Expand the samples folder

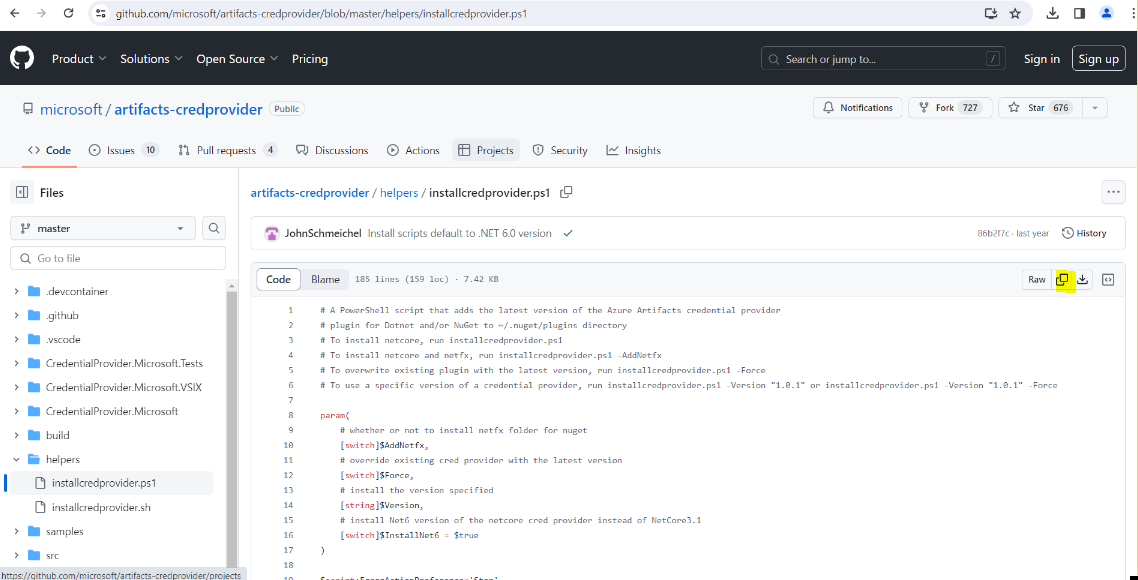click(17, 531)
